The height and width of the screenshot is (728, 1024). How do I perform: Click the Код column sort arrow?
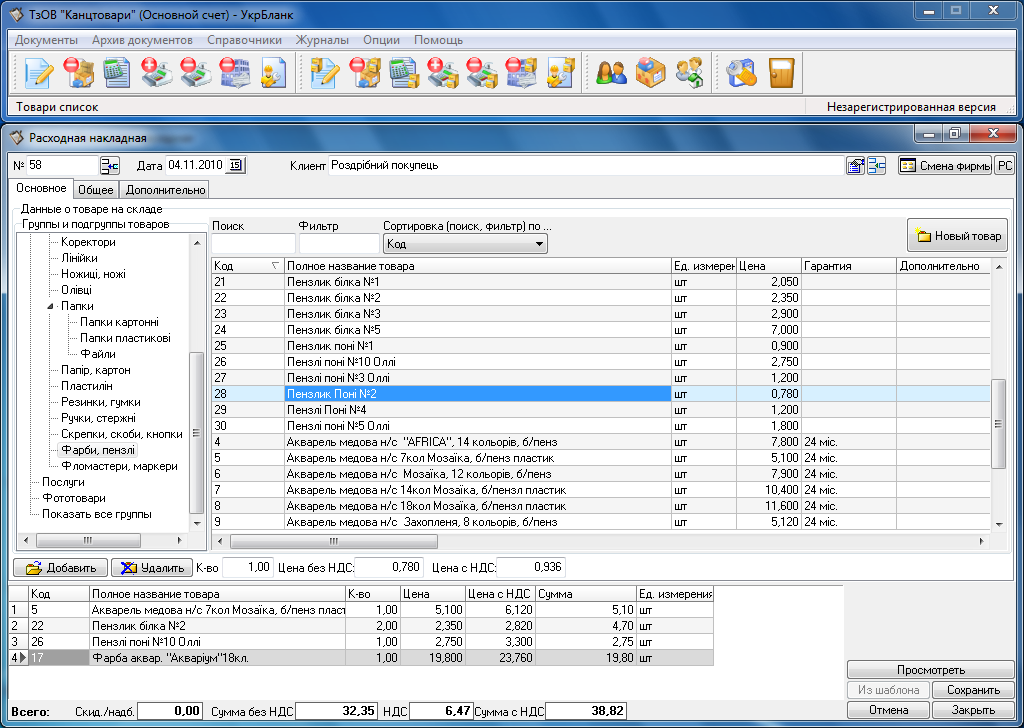275,266
